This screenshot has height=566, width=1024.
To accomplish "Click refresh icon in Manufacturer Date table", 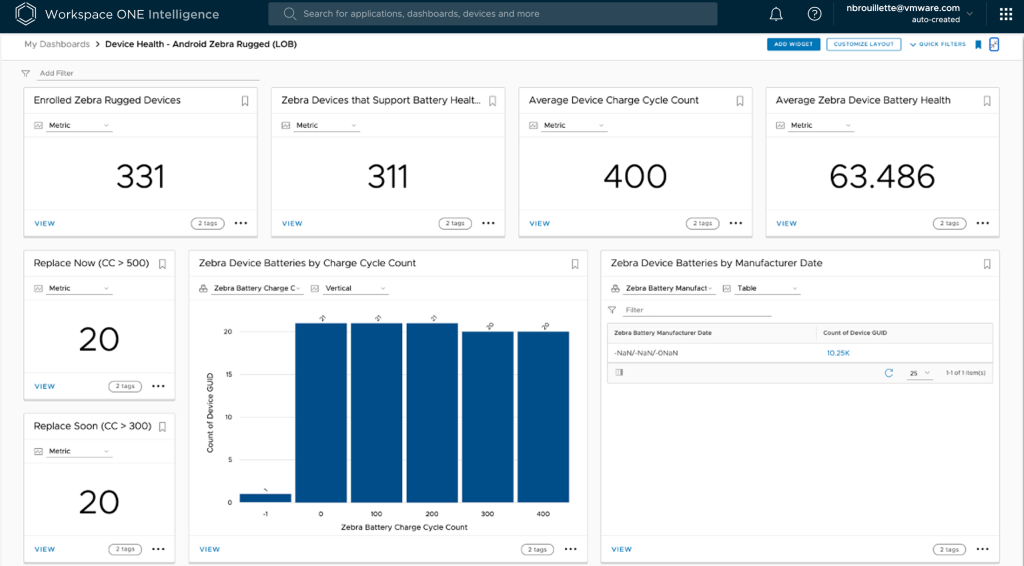I will pyautogui.click(x=889, y=373).
